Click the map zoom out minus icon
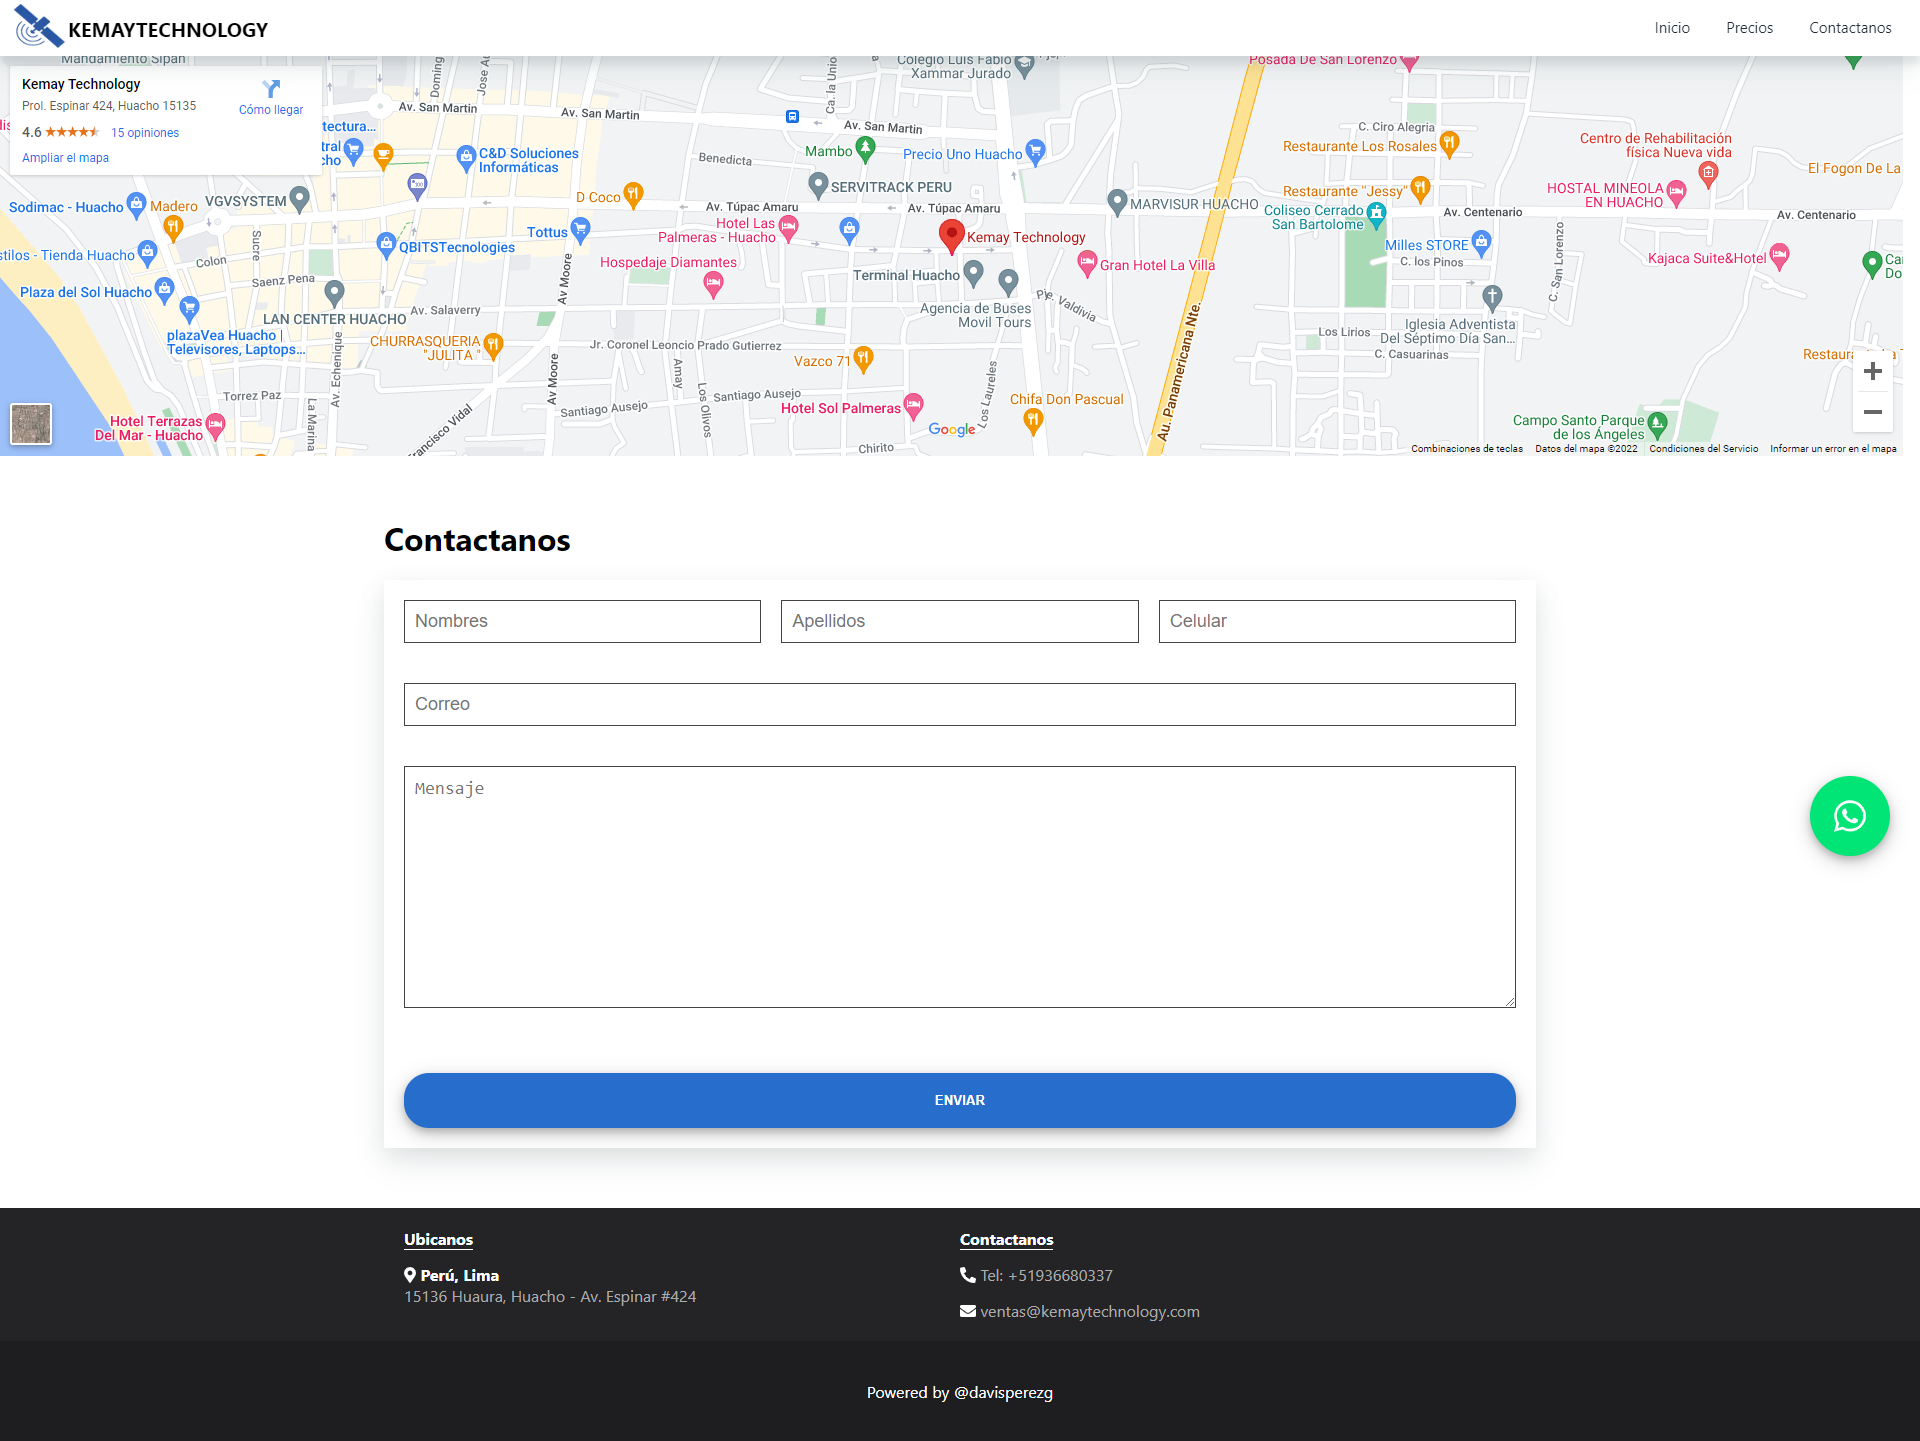This screenshot has width=1920, height=1441. click(1872, 412)
